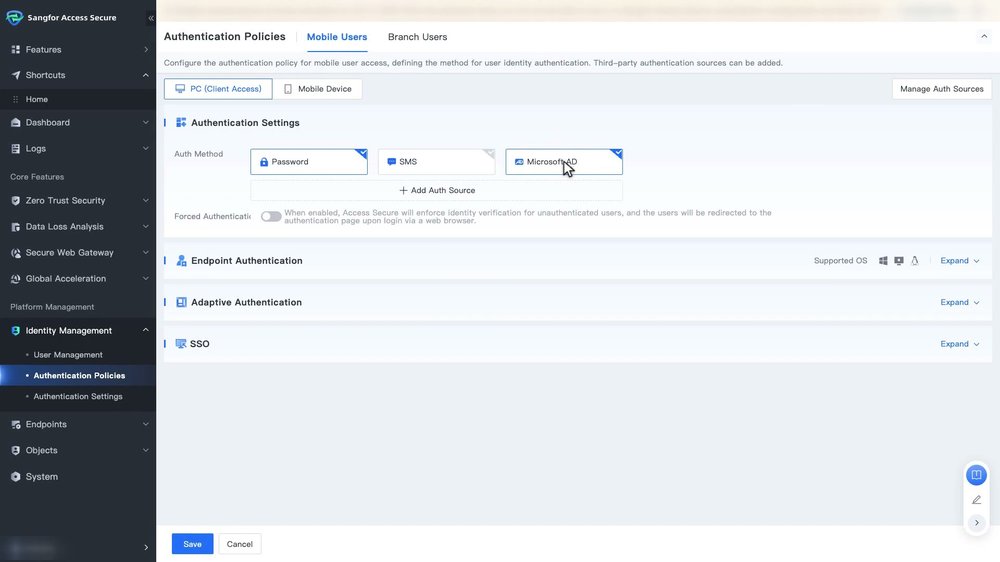This screenshot has height=562, width=1000.
Task: Click the Objects menu chevron
Action: click(x=145, y=450)
